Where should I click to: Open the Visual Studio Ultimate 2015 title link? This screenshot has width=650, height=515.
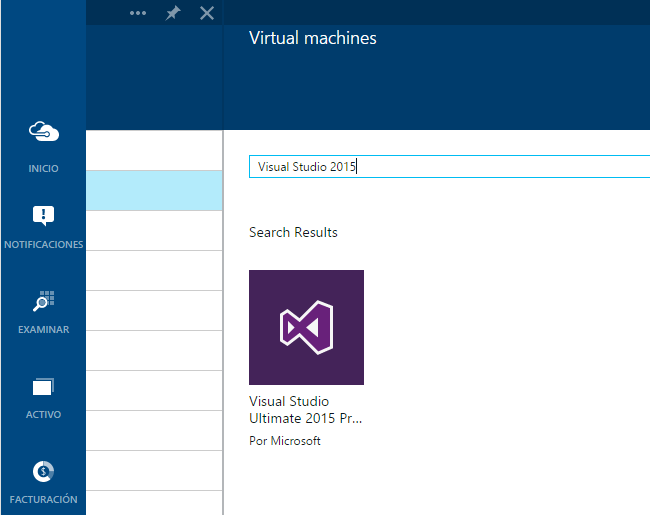[305, 409]
